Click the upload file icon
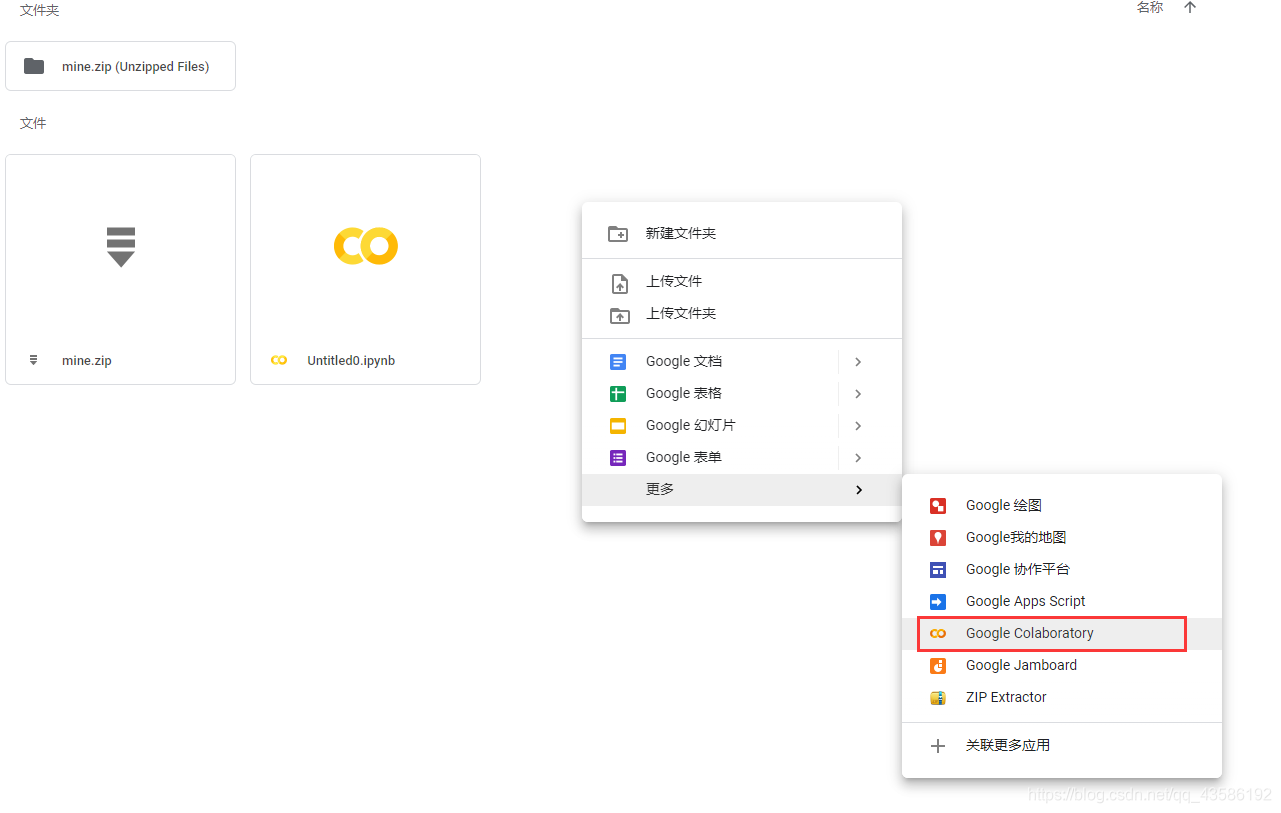 (x=619, y=283)
